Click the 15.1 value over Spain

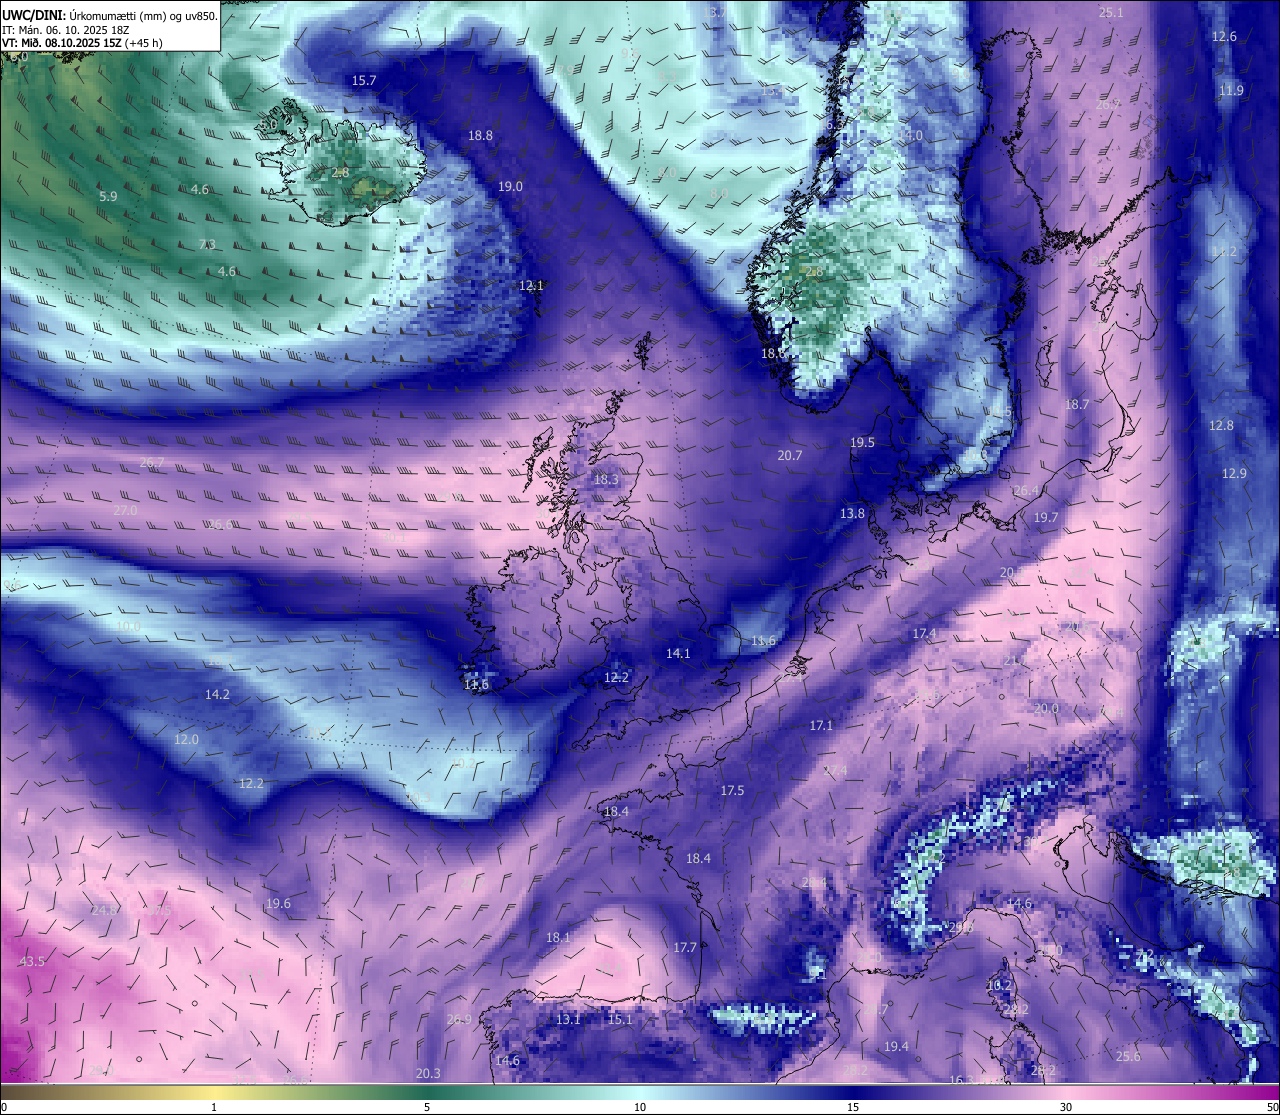click(620, 1020)
